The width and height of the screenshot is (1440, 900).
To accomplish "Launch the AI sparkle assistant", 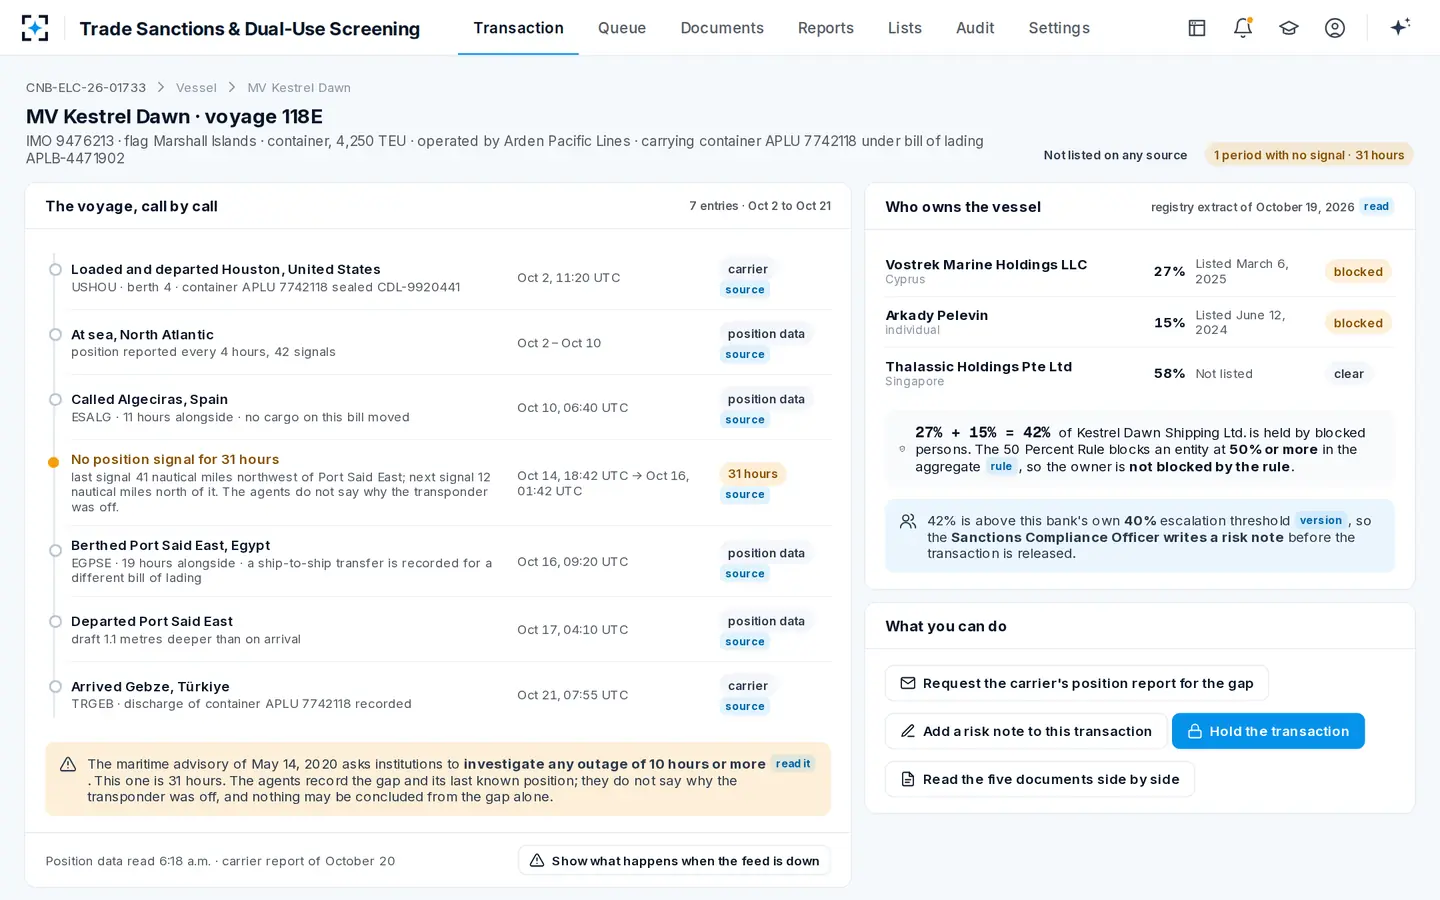I will point(1400,27).
